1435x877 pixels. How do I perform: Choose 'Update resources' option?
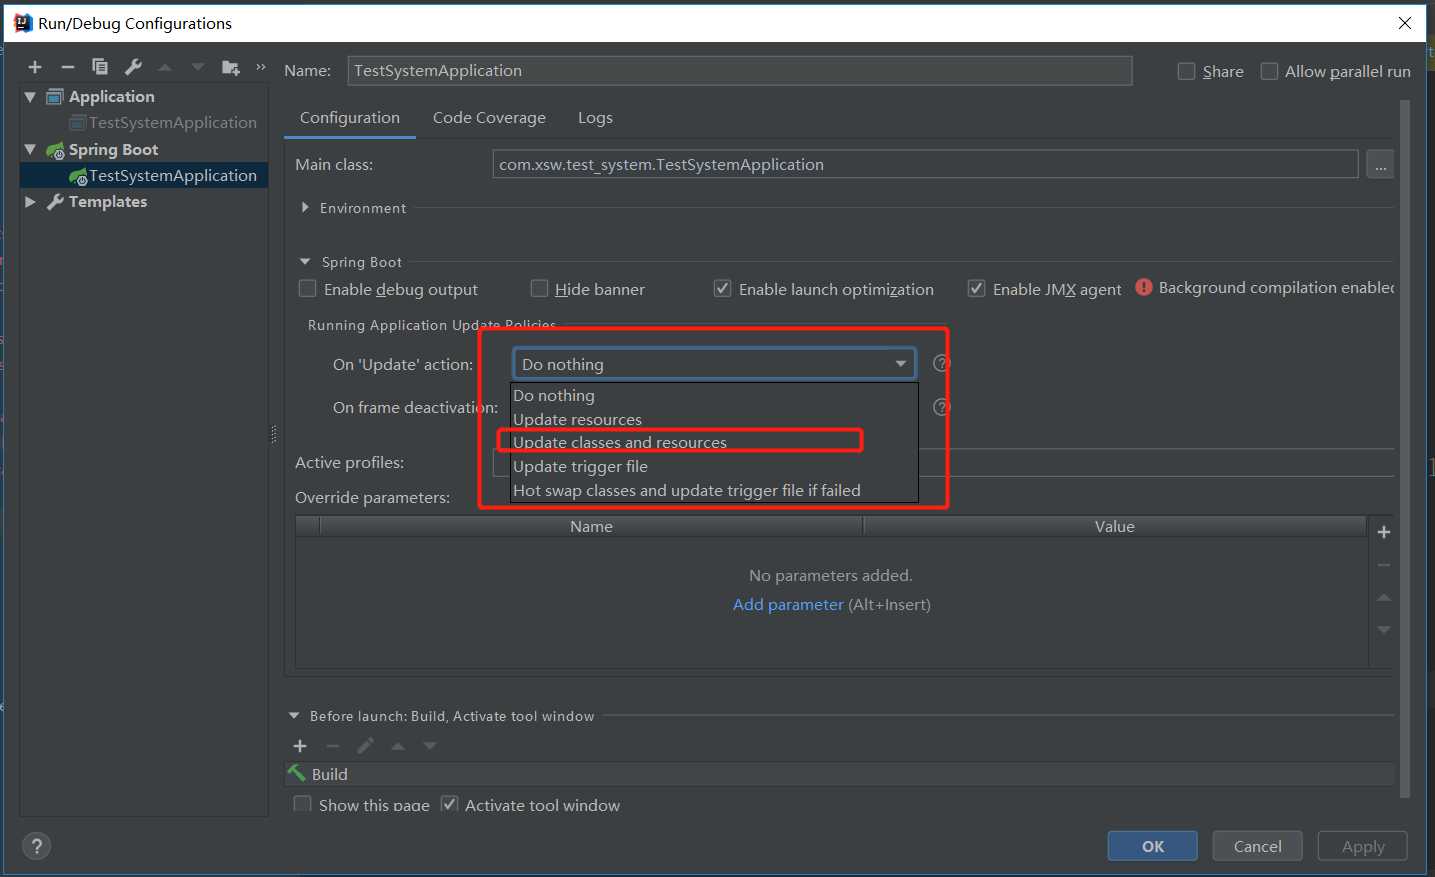[x=714, y=419]
